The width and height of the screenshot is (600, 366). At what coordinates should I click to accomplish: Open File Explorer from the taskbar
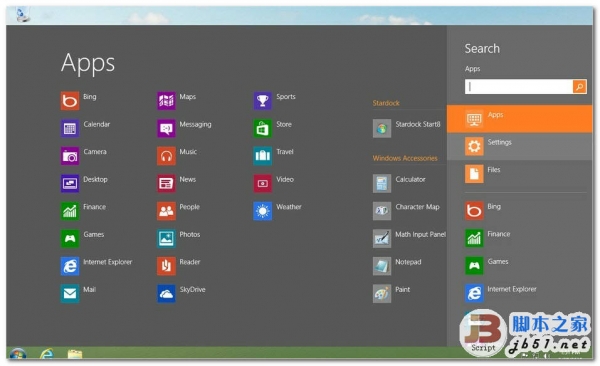click(x=75, y=354)
